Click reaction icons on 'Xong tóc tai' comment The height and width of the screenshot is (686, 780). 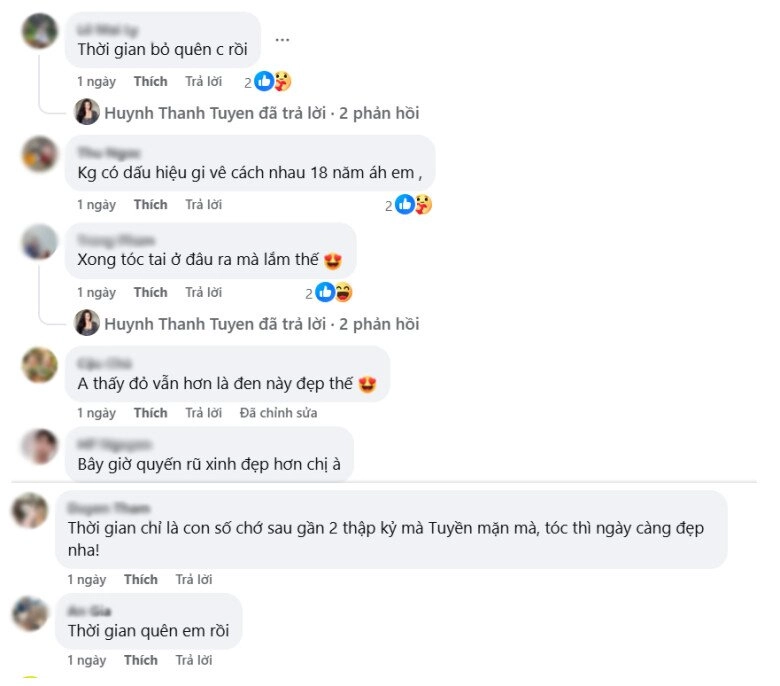[333, 293]
